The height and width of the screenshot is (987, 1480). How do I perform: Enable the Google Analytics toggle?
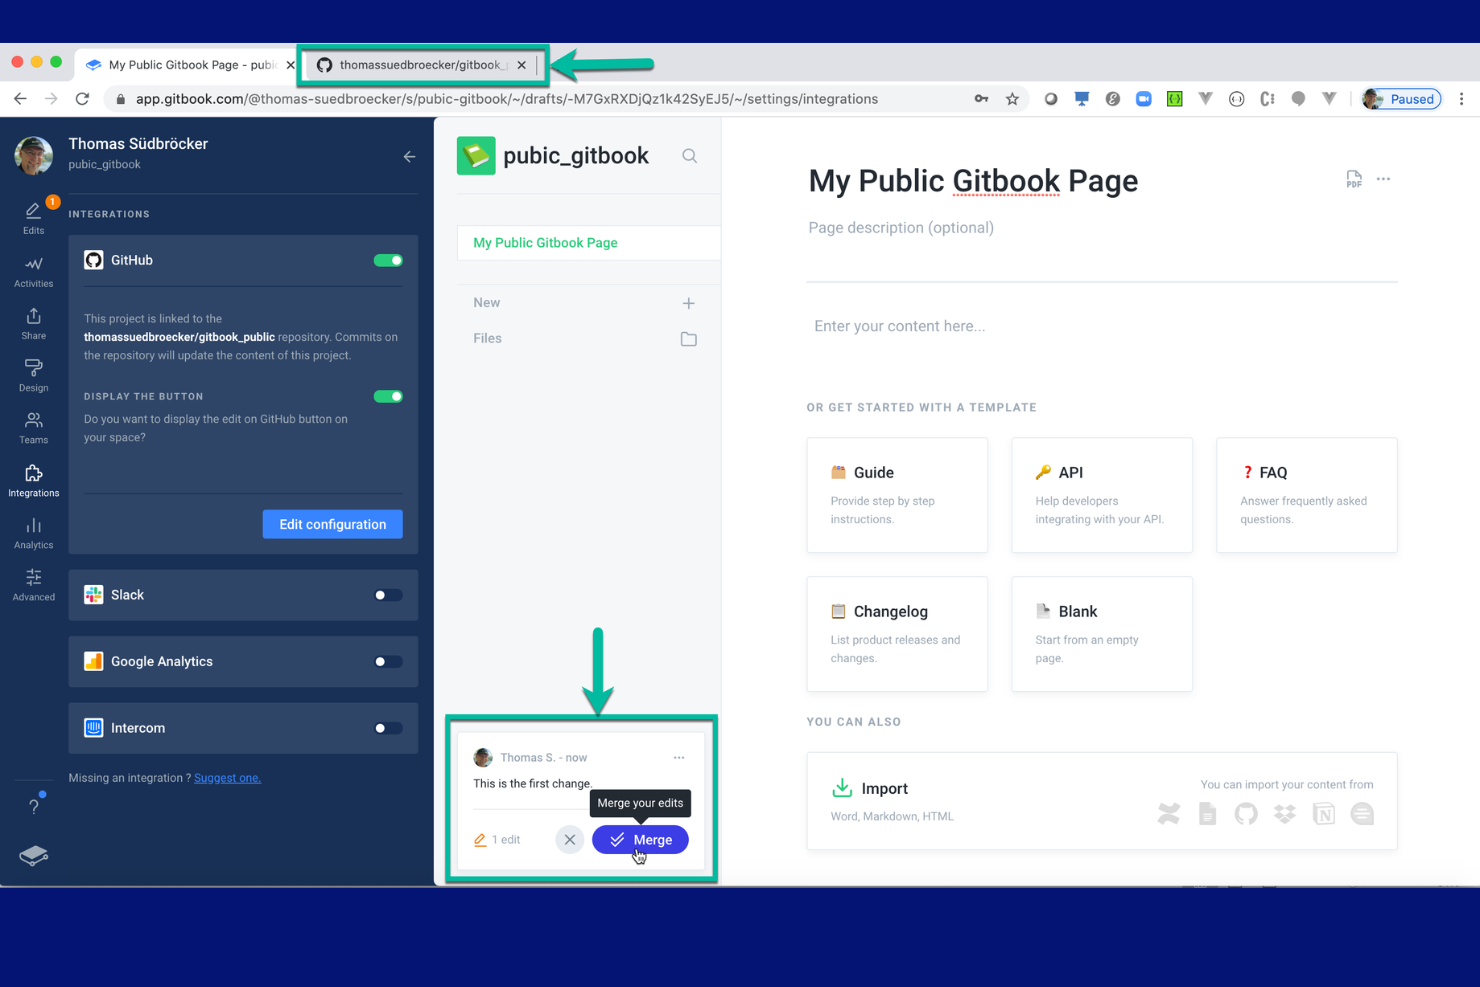pyautogui.click(x=388, y=662)
